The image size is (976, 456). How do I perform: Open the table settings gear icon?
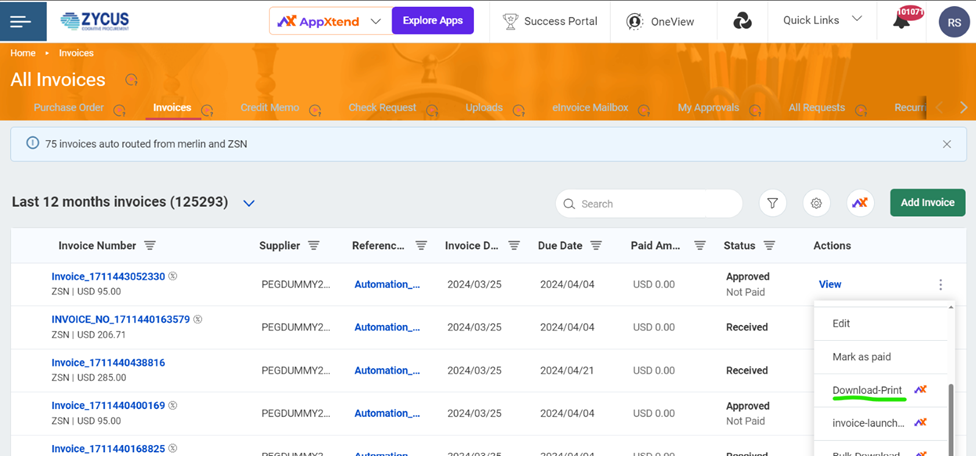[x=817, y=203]
